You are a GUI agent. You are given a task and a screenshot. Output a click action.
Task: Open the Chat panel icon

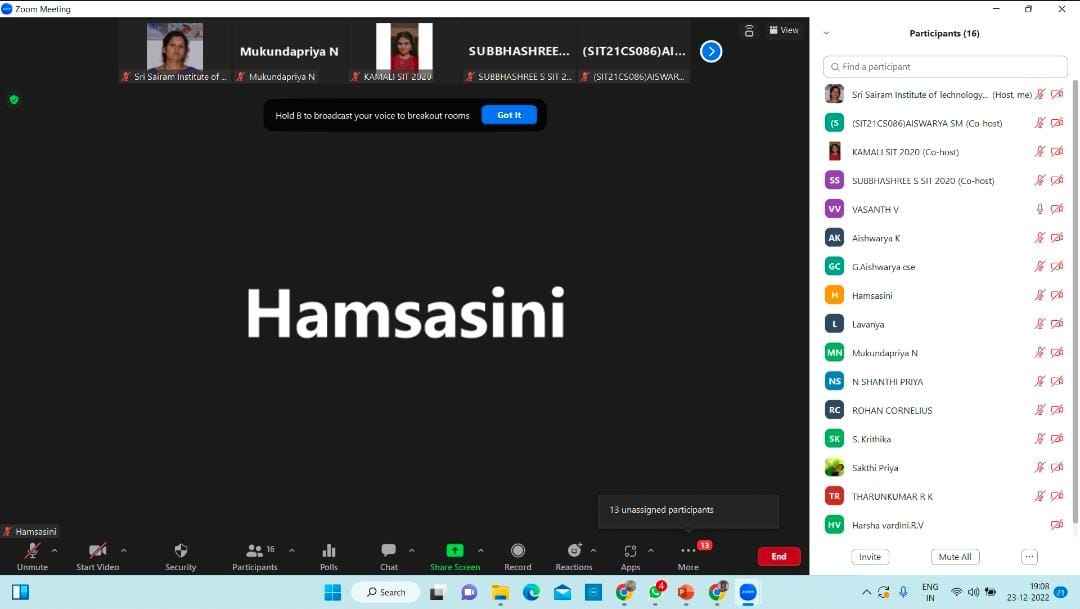389,551
